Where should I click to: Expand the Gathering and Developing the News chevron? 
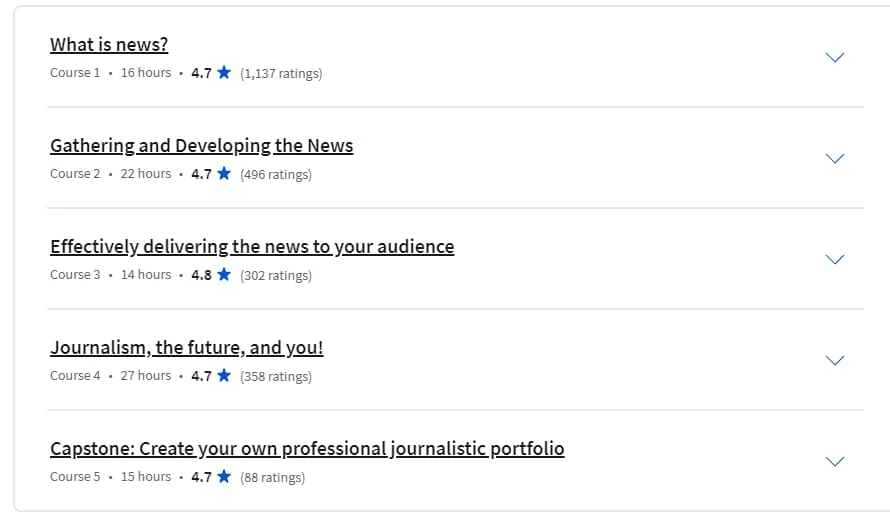click(834, 158)
